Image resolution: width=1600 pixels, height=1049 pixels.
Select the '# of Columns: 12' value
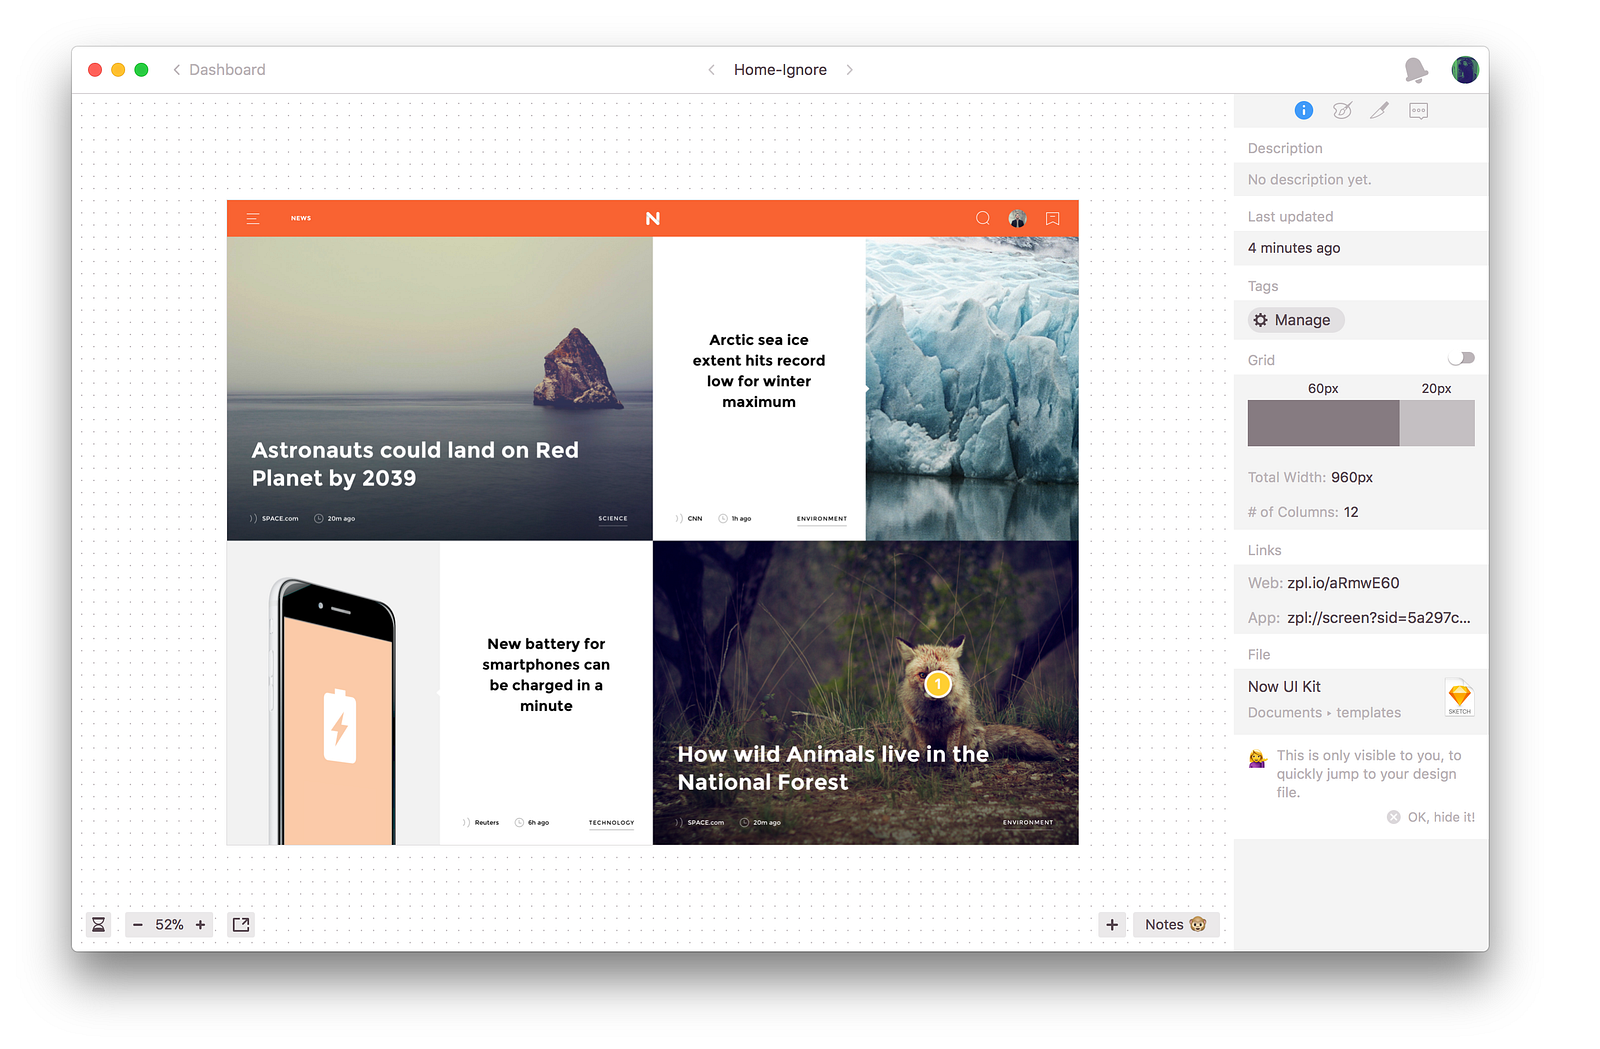[x=1303, y=512]
